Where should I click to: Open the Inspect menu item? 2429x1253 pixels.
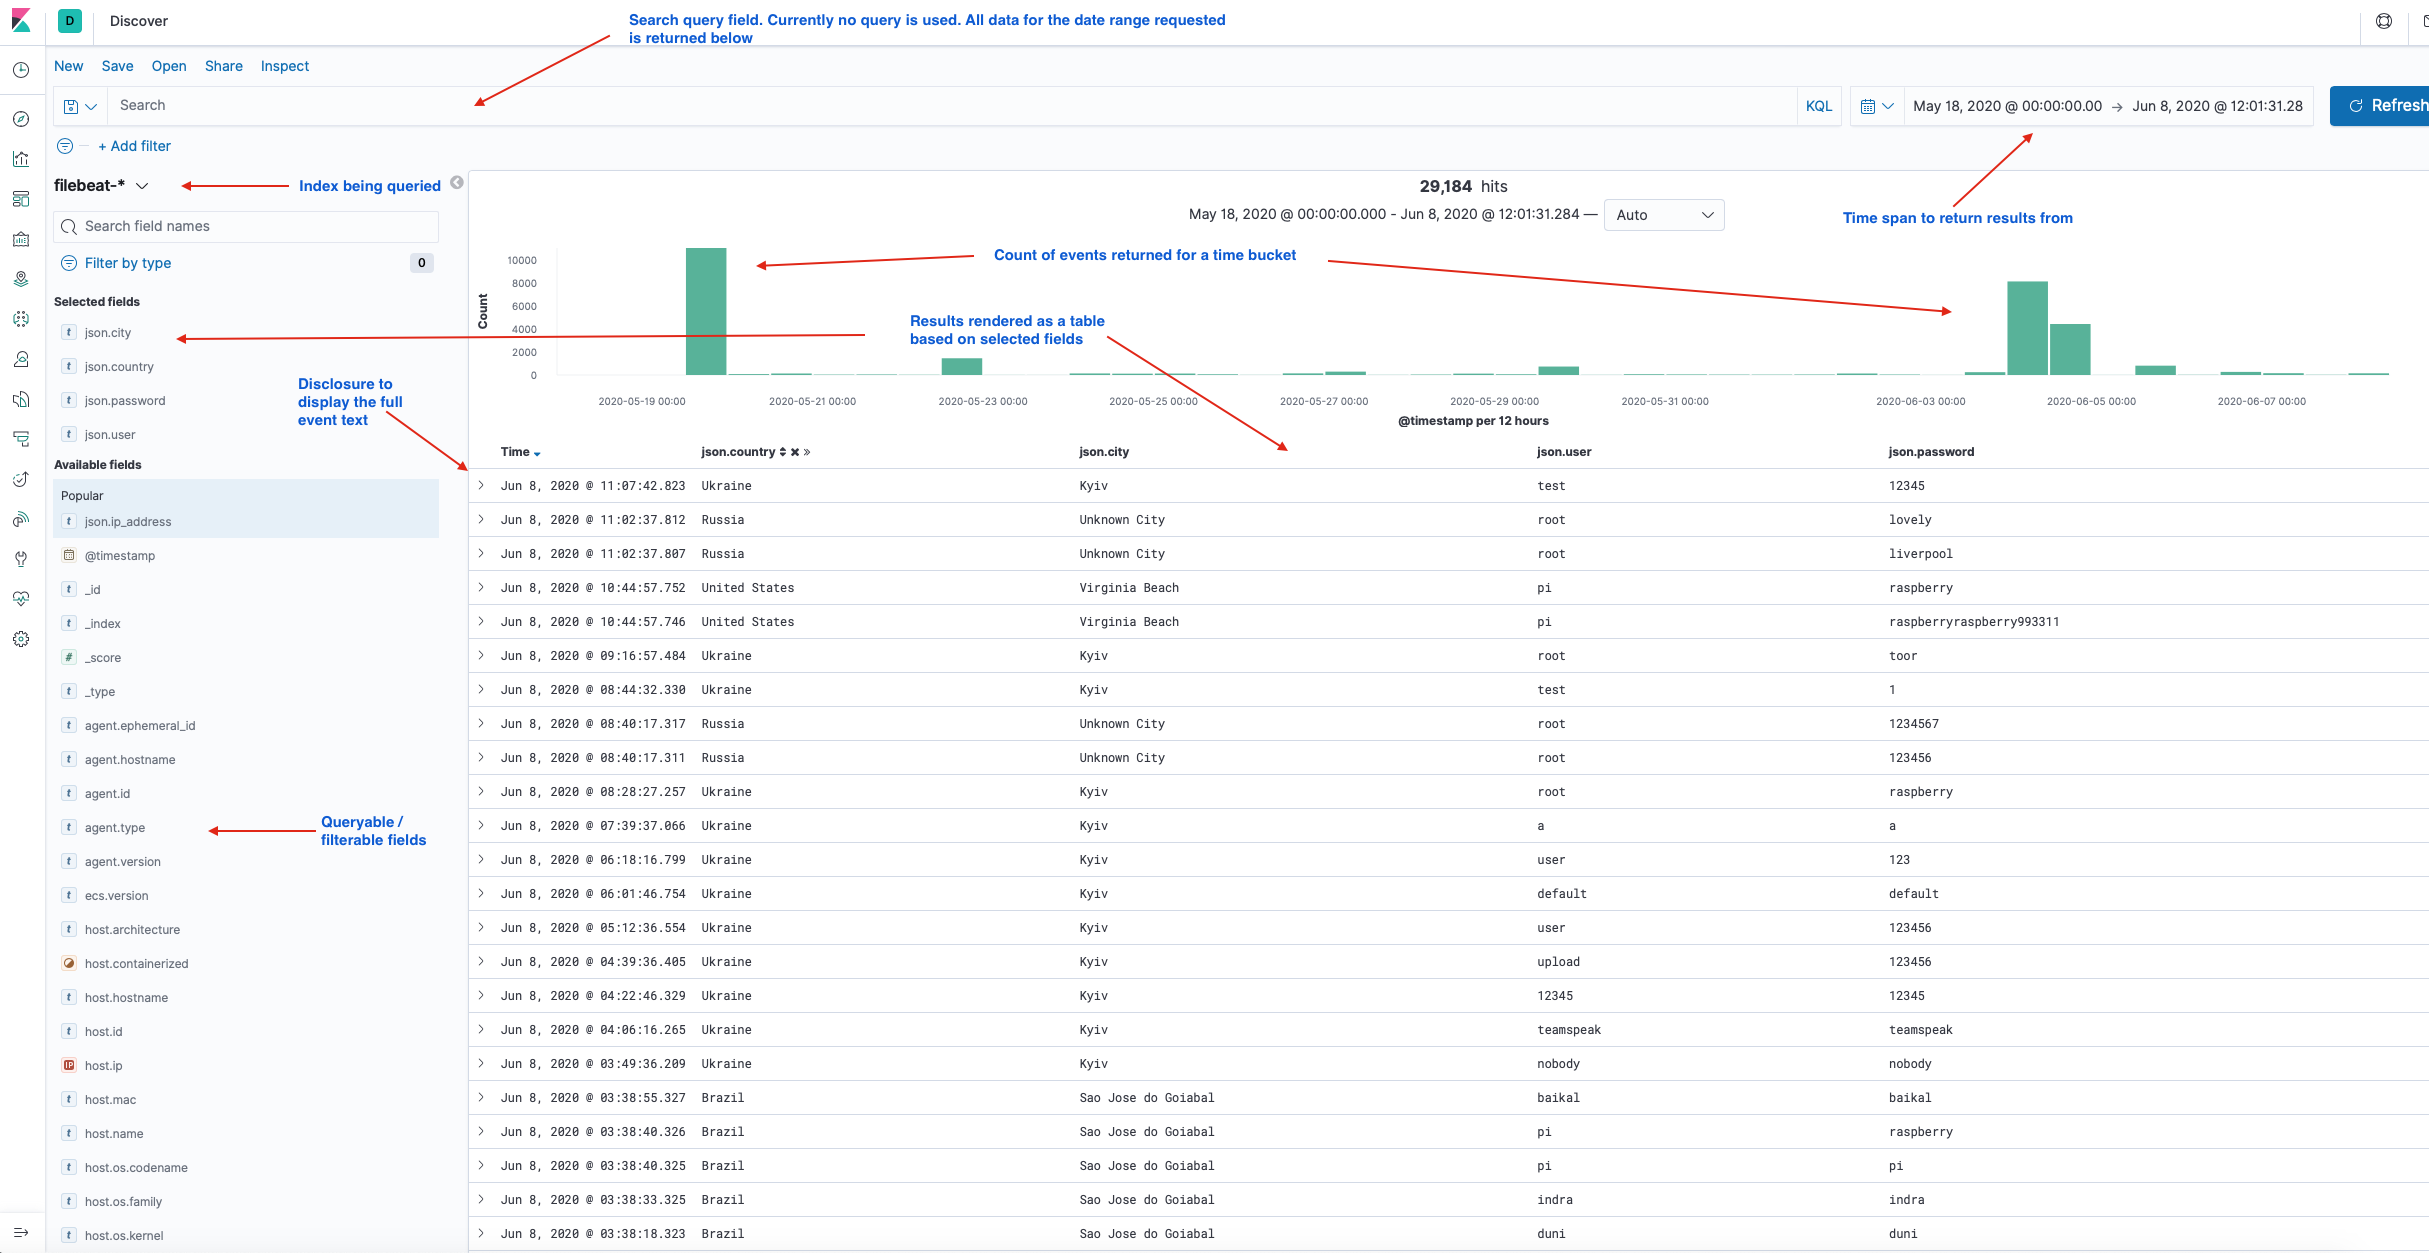pos(284,66)
